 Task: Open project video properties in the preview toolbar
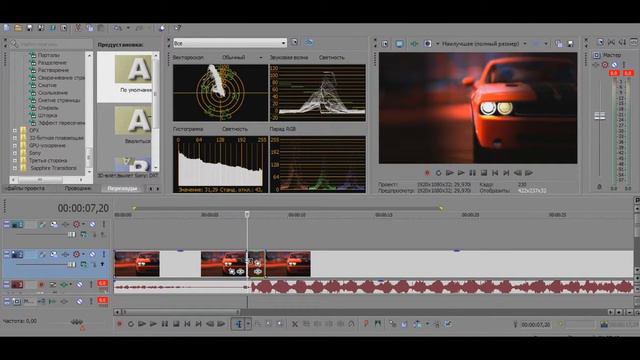(384, 44)
